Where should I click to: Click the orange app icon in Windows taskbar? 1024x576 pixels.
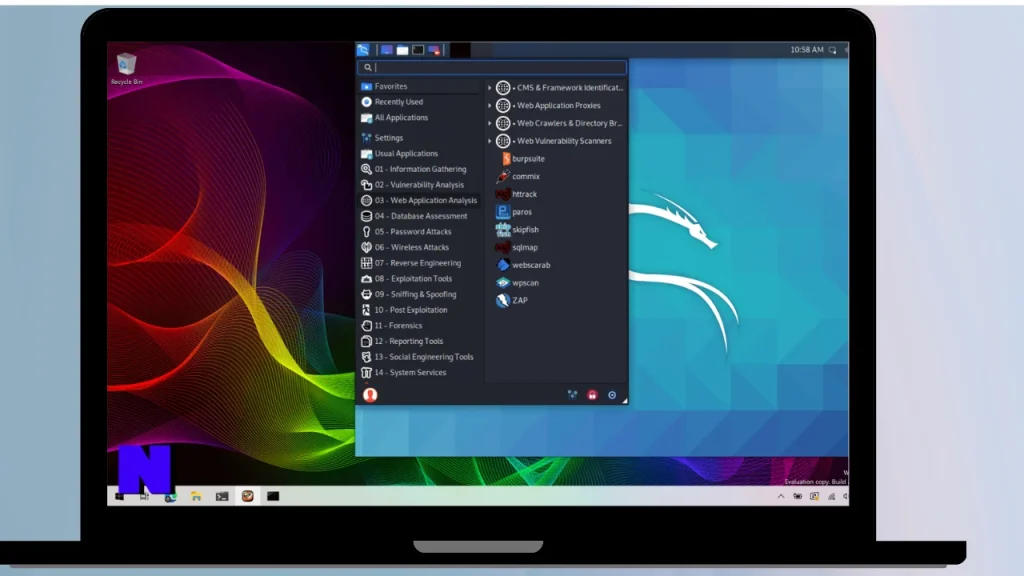pos(248,496)
